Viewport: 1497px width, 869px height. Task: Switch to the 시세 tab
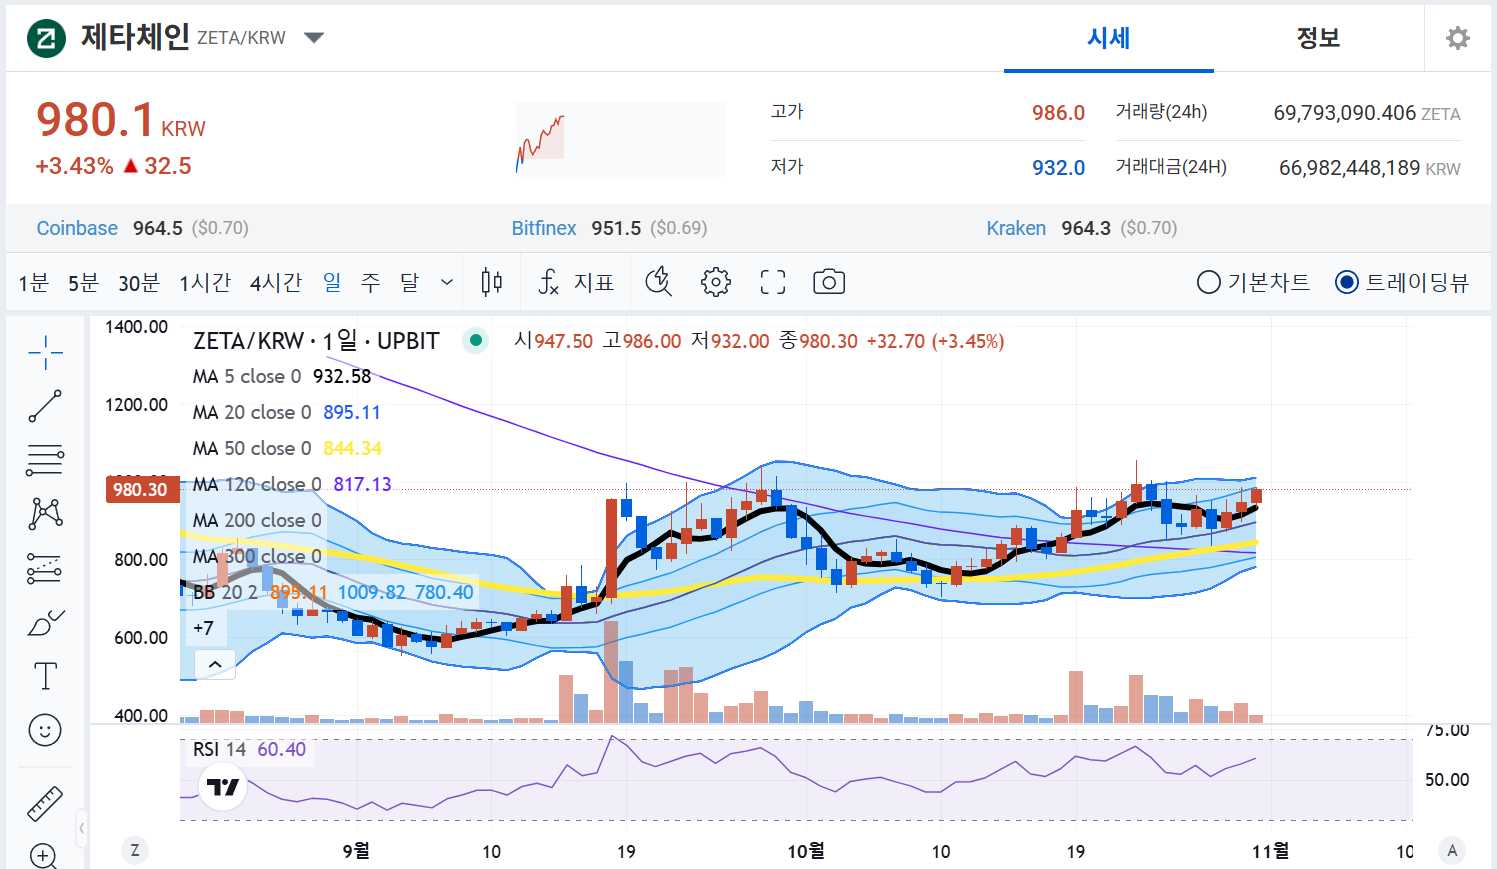[x=1109, y=38]
